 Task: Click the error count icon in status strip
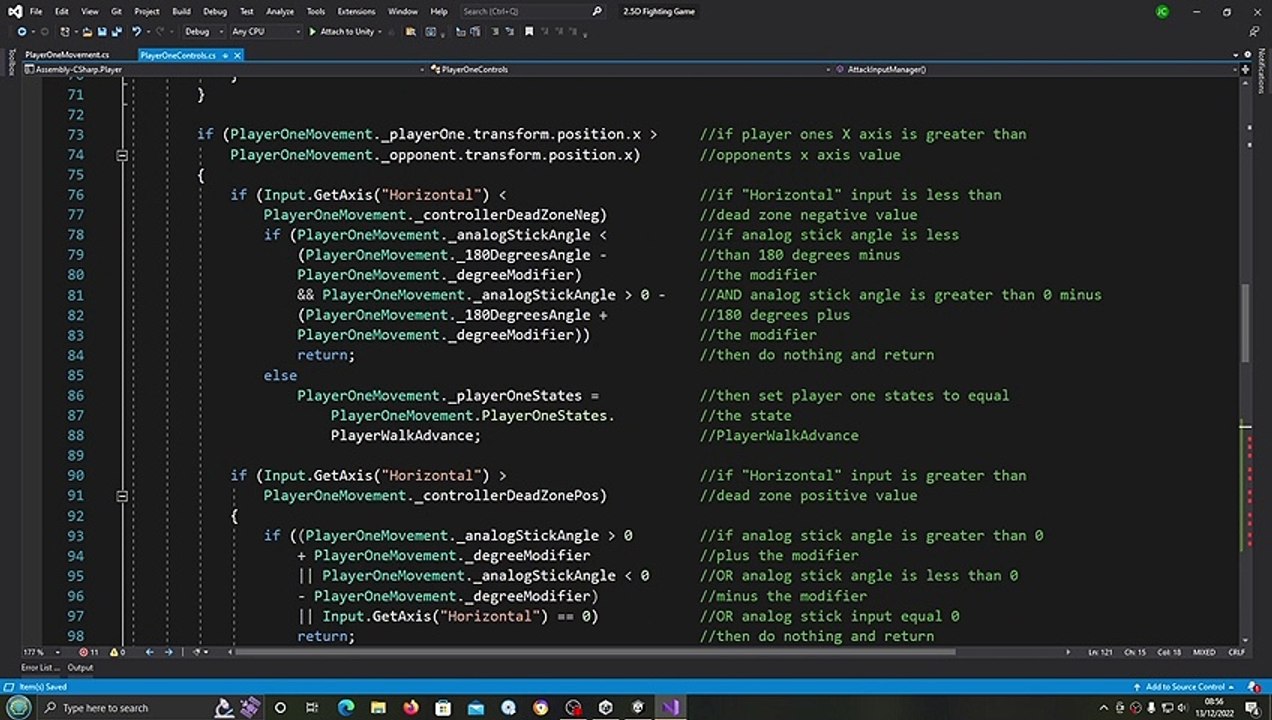(x=83, y=652)
